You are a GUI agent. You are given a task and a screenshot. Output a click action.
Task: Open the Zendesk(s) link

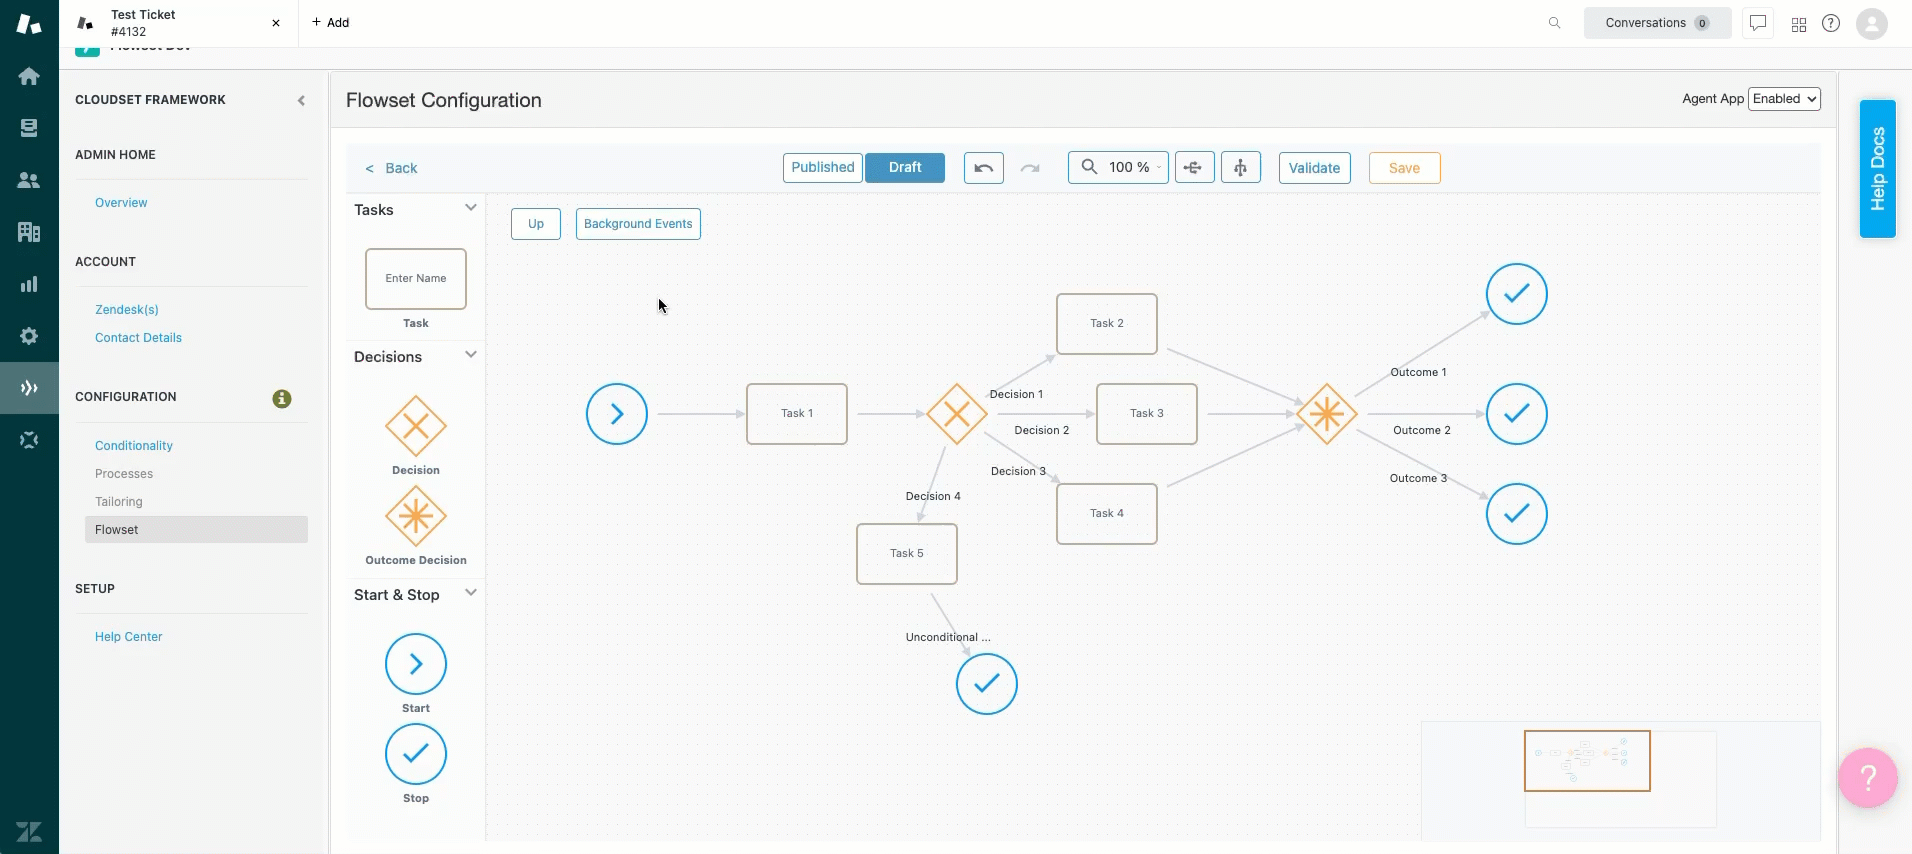pos(127,310)
